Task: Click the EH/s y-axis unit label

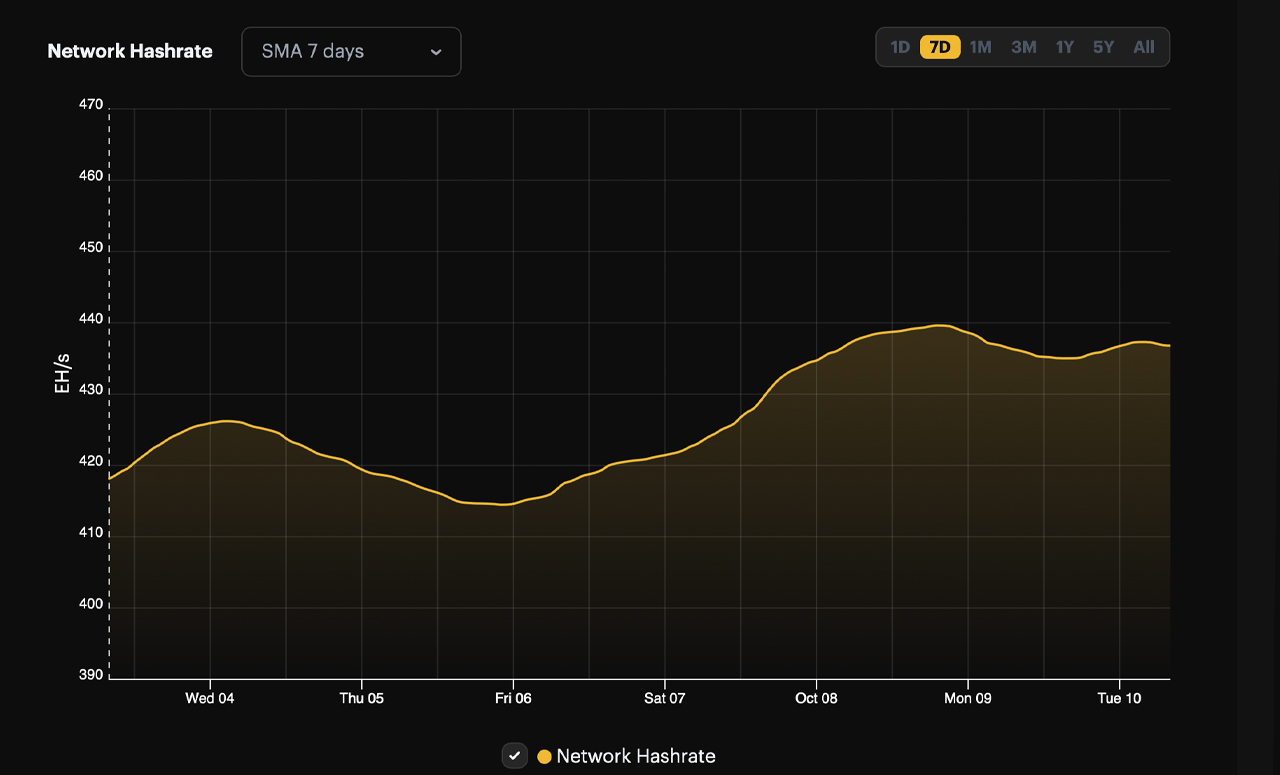Action: [x=63, y=371]
